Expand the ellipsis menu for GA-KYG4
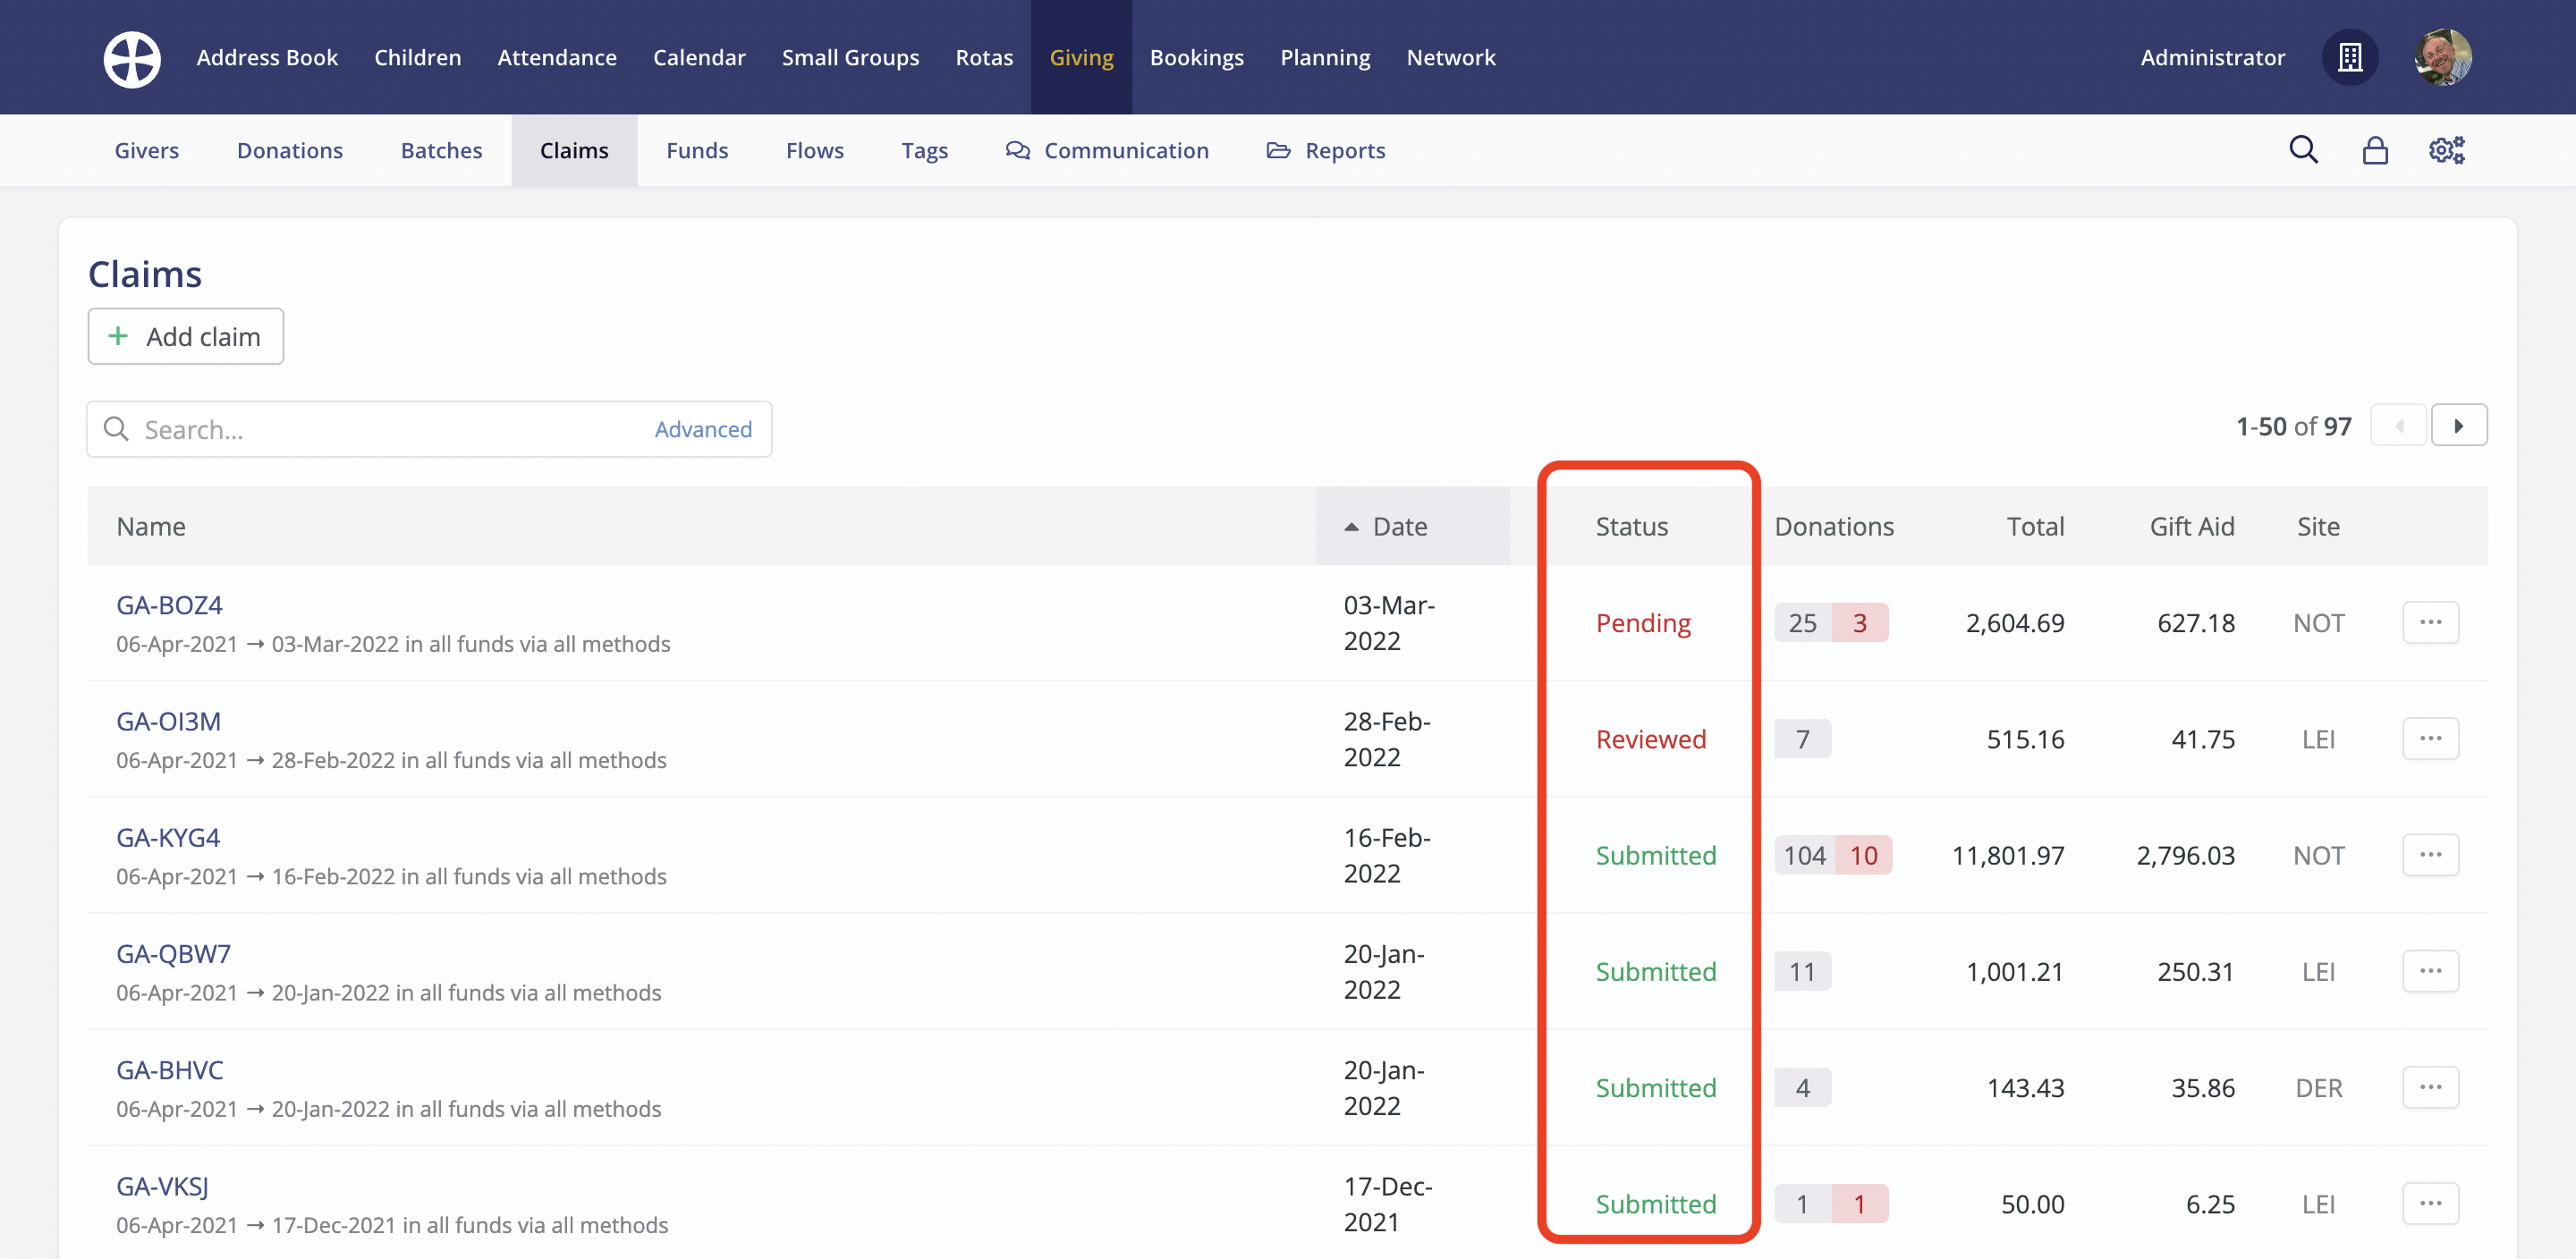This screenshot has width=2576, height=1259. point(2430,855)
